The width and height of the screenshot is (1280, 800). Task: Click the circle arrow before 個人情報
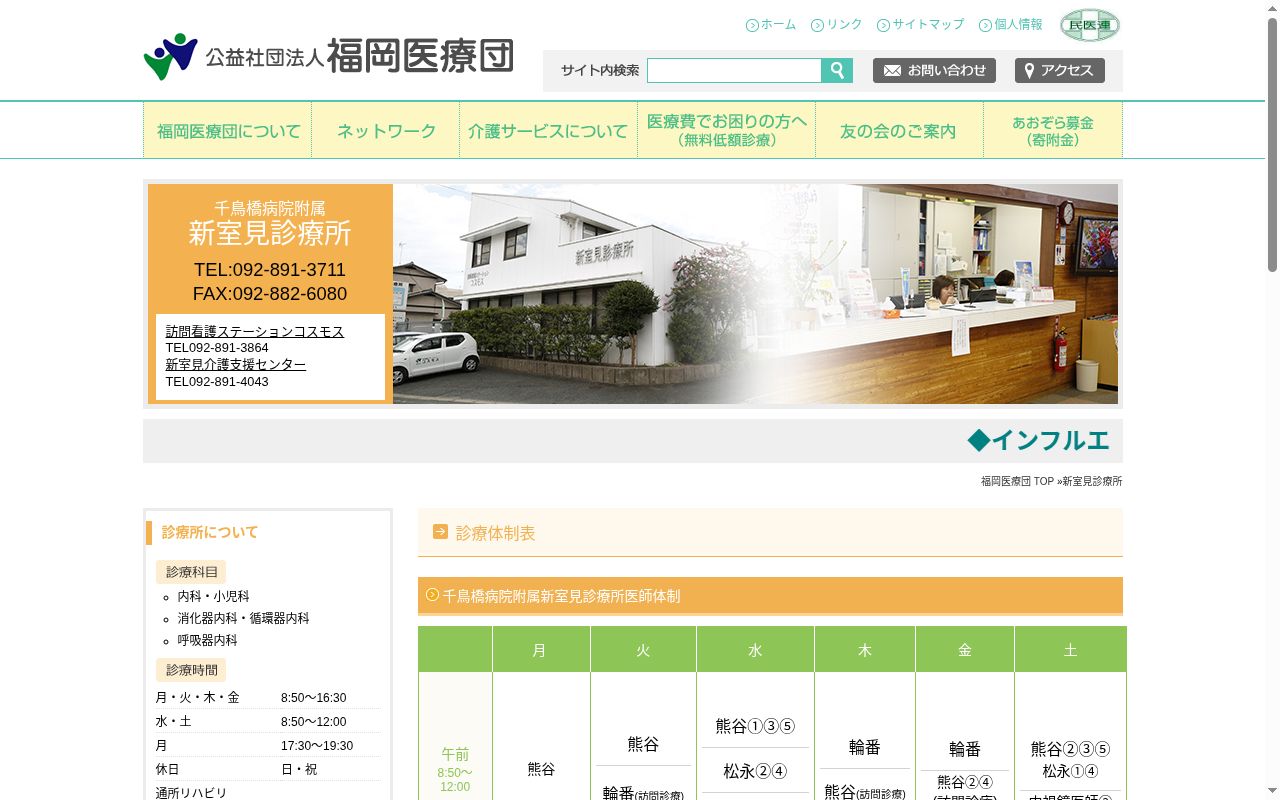985,25
